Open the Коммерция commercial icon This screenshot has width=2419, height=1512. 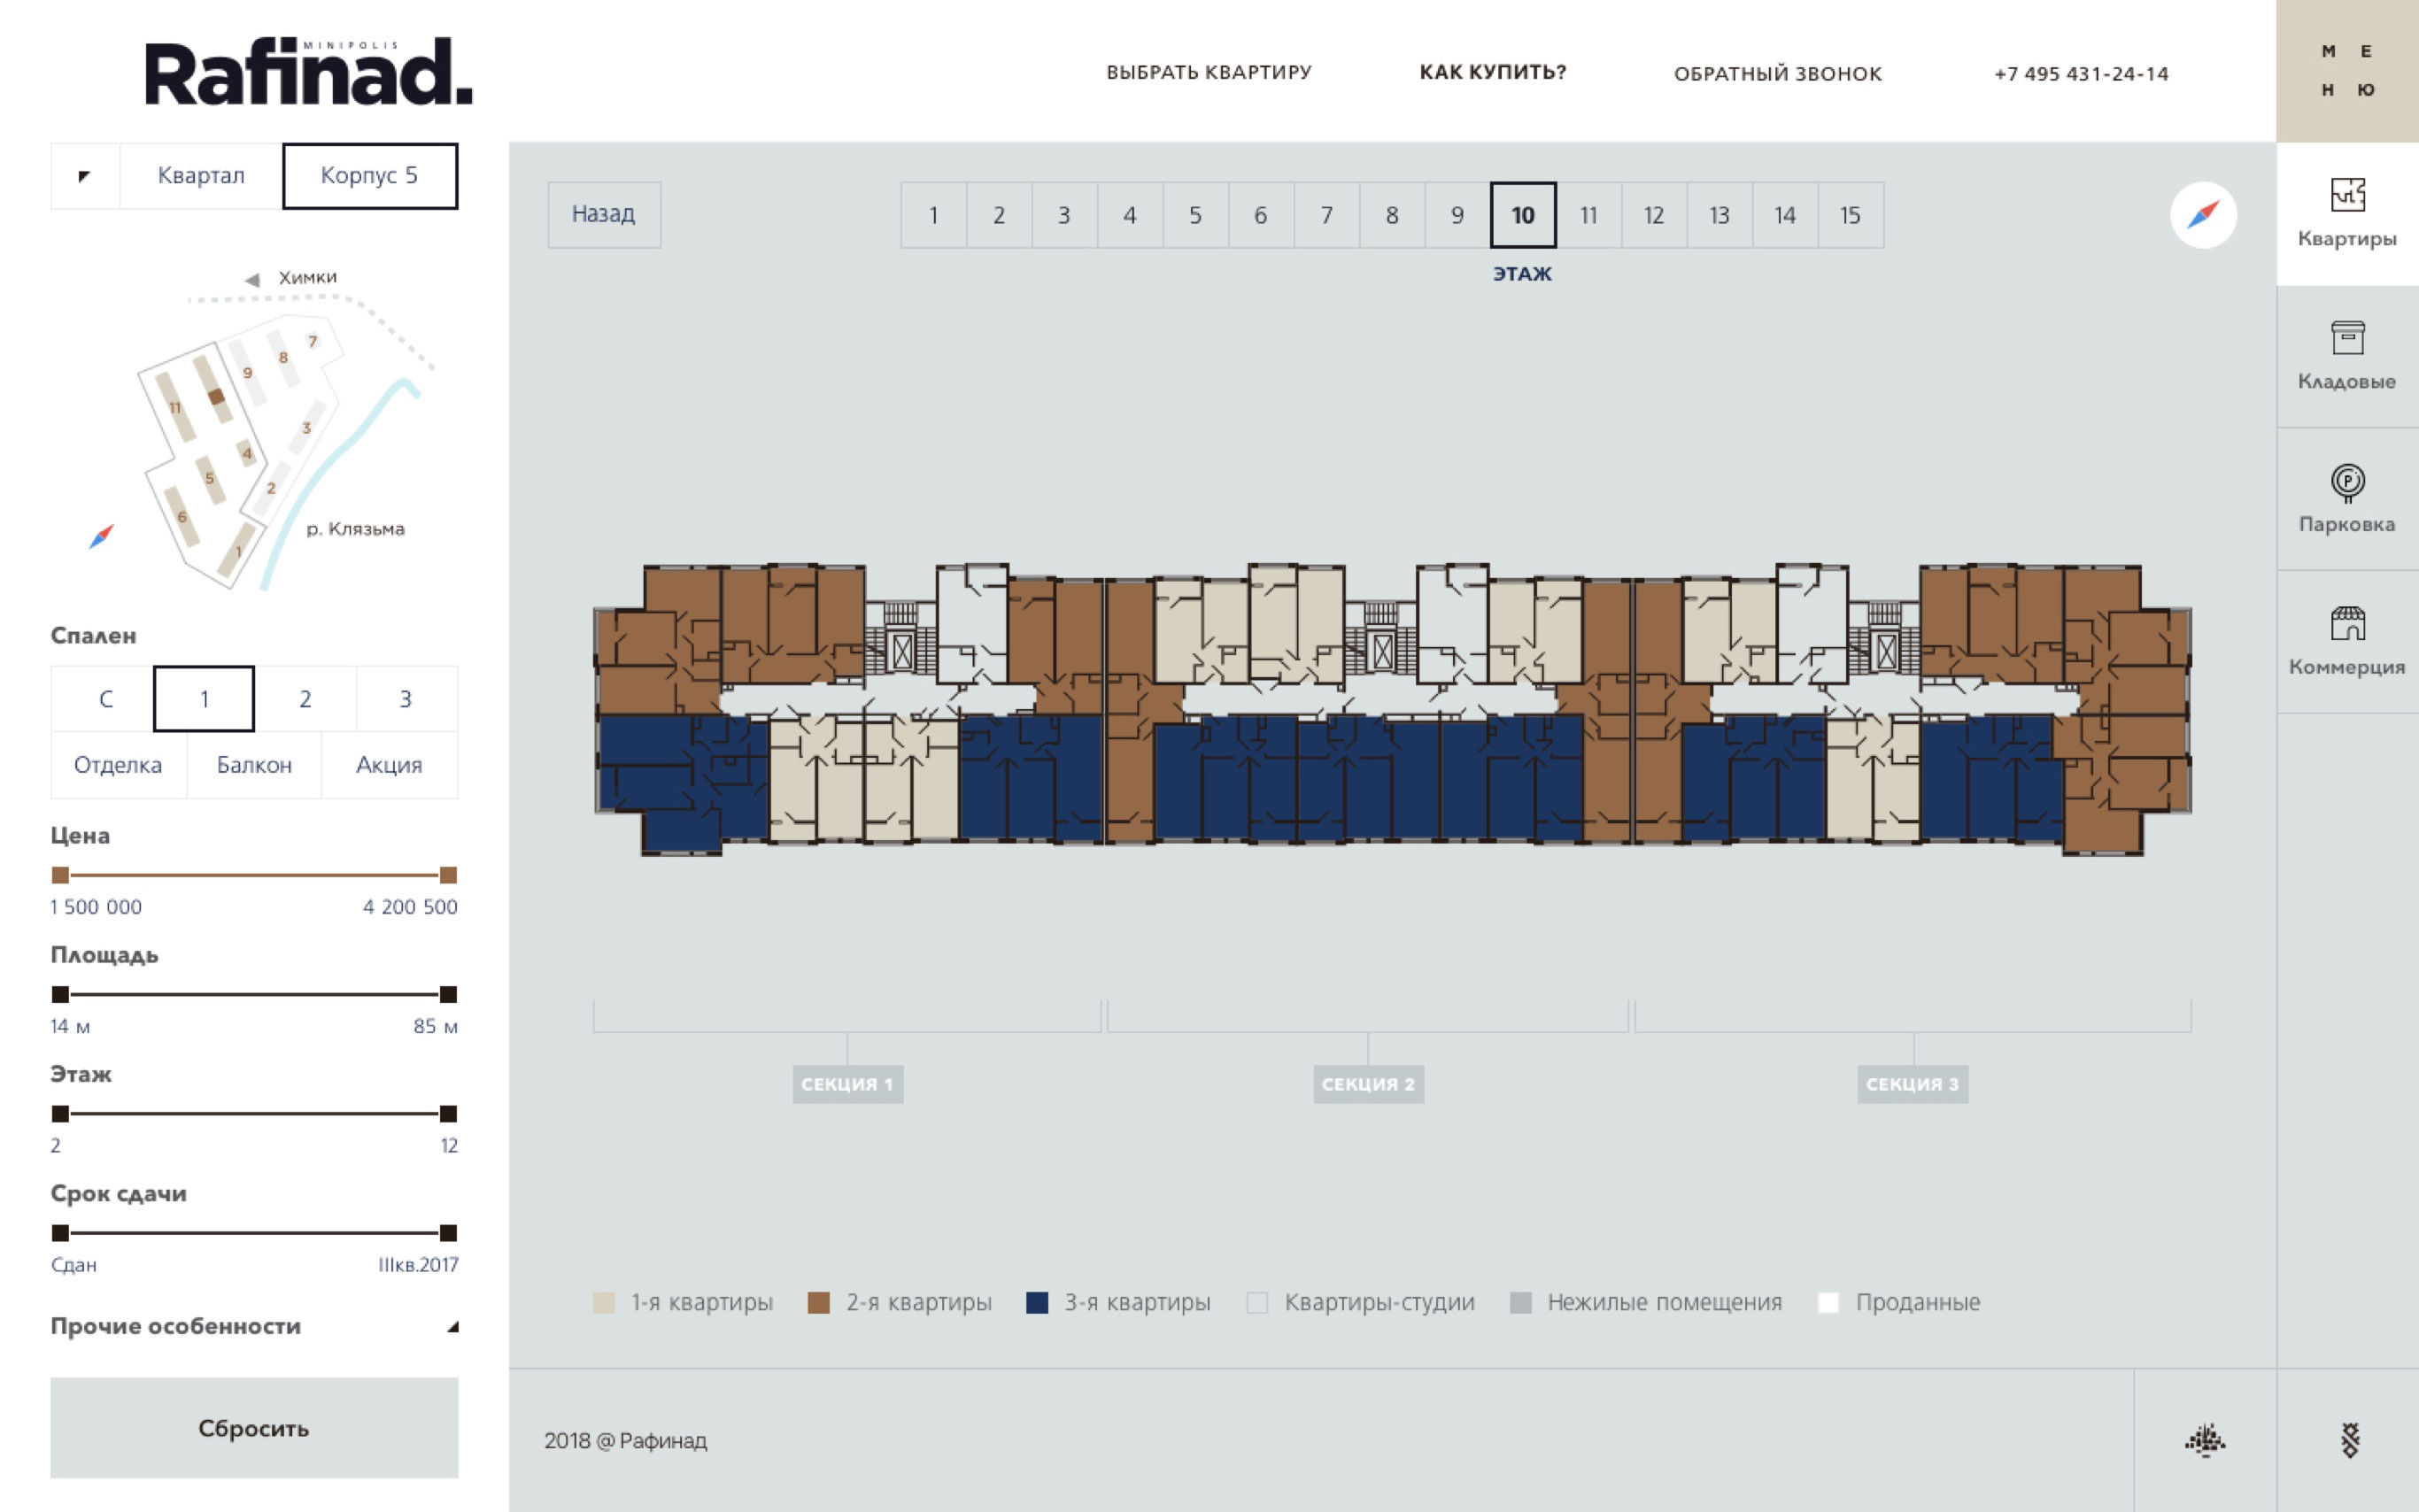(2346, 641)
